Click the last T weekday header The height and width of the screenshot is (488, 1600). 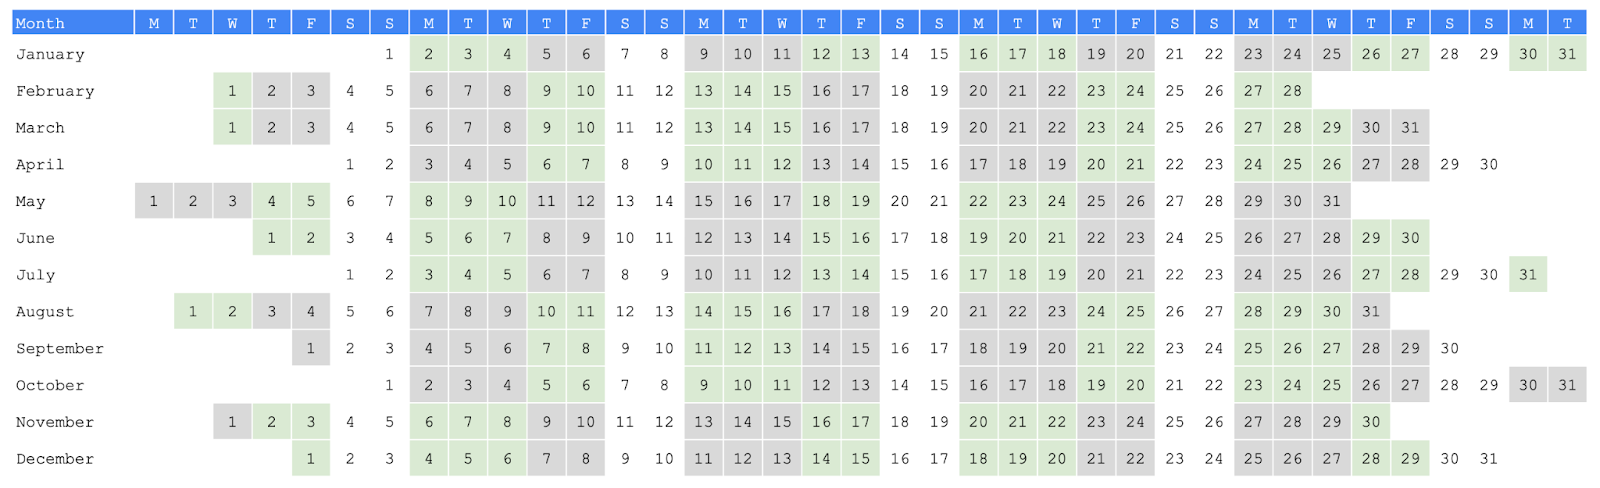pyautogui.click(x=1567, y=22)
